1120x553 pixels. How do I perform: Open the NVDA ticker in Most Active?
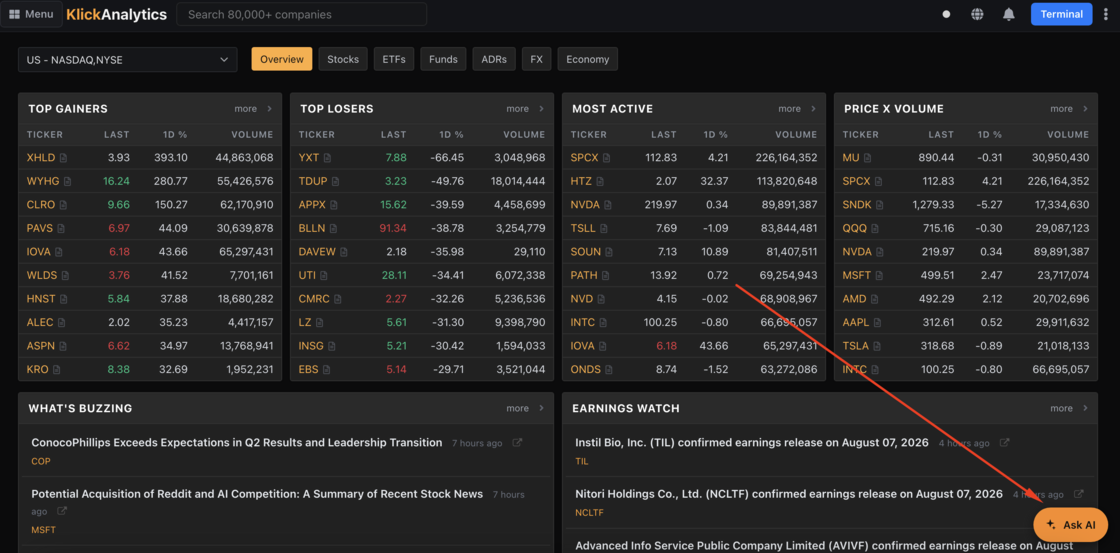(585, 205)
